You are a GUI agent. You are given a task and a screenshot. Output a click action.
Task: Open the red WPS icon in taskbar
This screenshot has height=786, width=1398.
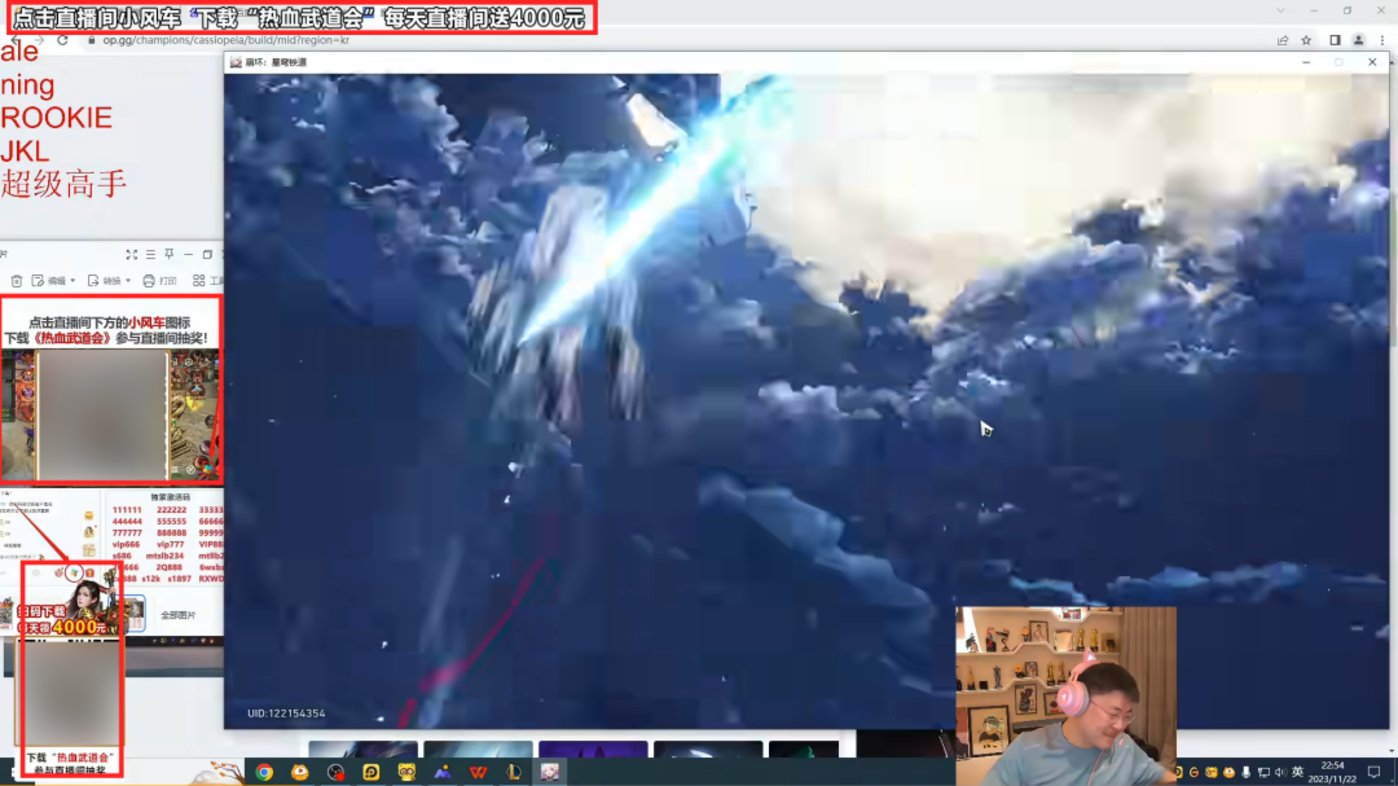(479, 772)
